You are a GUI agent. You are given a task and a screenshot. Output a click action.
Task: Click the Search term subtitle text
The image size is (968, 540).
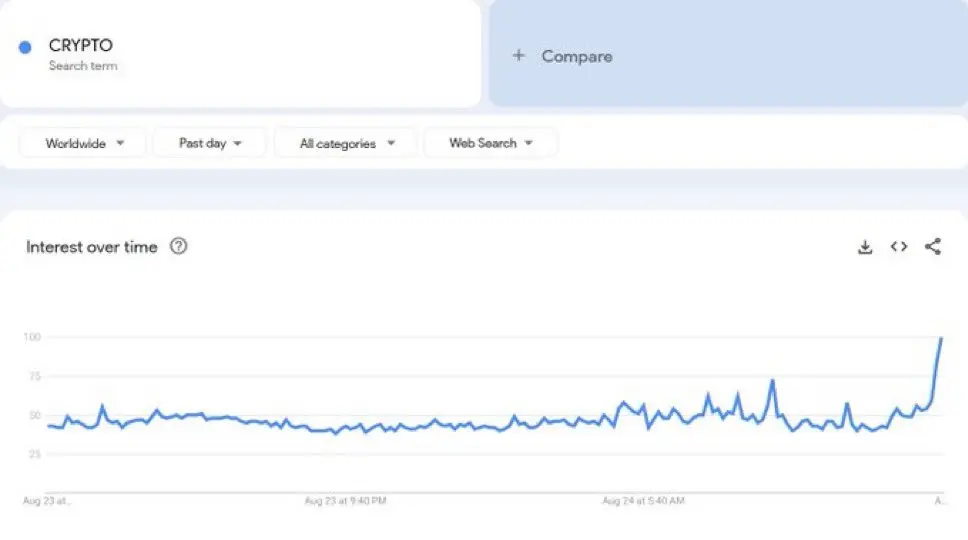click(83, 65)
